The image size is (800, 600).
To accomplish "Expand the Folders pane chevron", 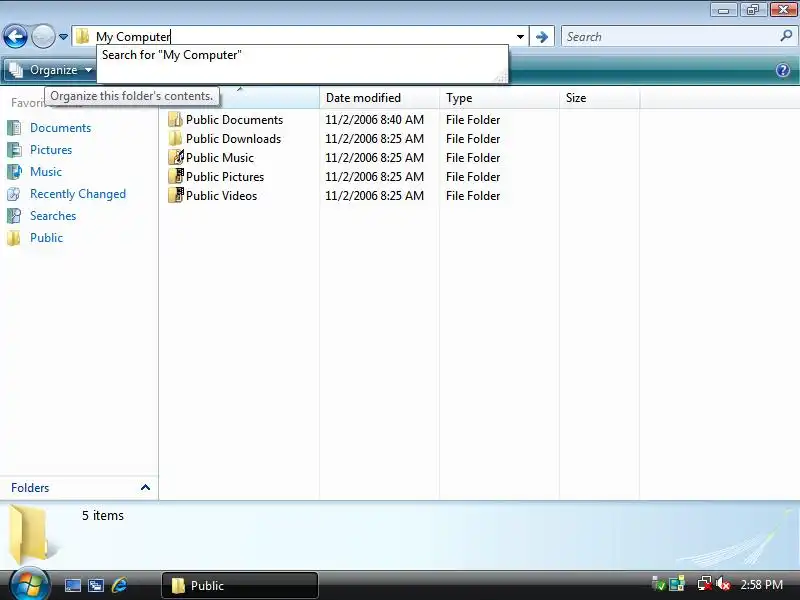I will 145,487.
